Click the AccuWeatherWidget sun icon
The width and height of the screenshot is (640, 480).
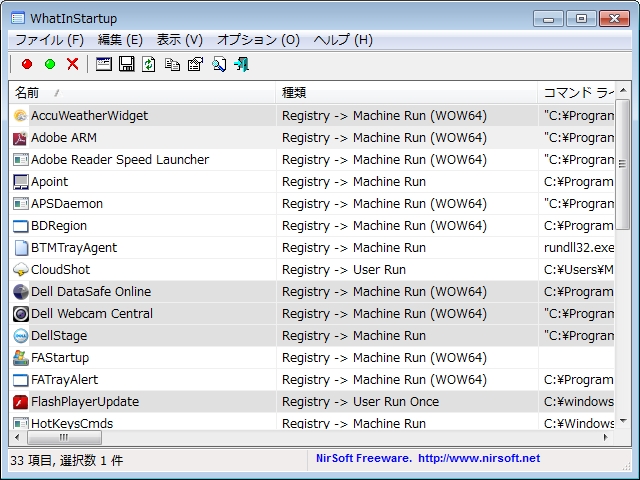pos(20,116)
